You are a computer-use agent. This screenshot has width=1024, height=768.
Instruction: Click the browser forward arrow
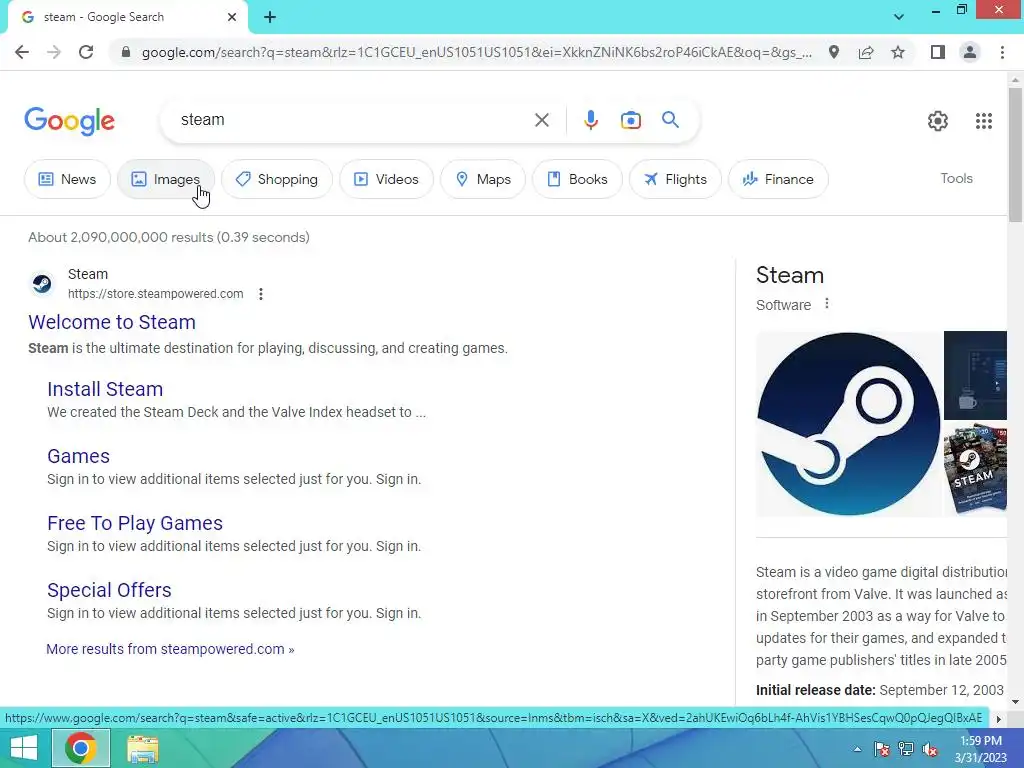[x=54, y=52]
